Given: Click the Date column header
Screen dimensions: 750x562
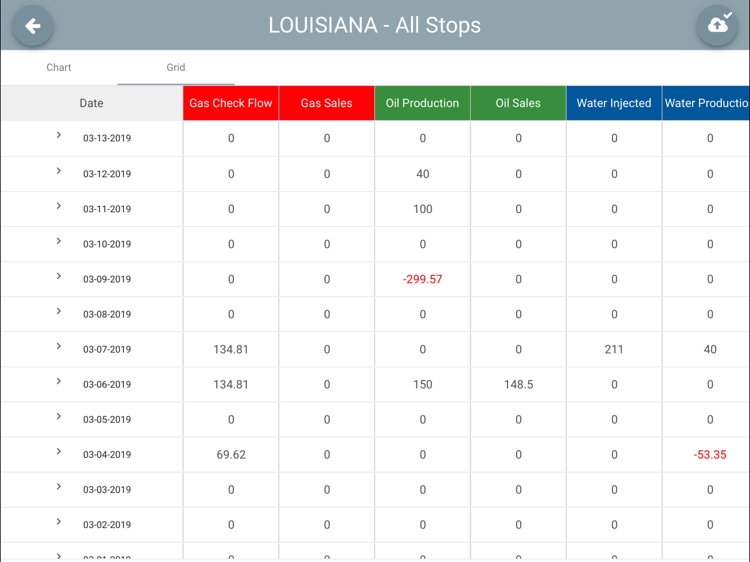Looking at the screenshot, I should [x=92, y=103].
